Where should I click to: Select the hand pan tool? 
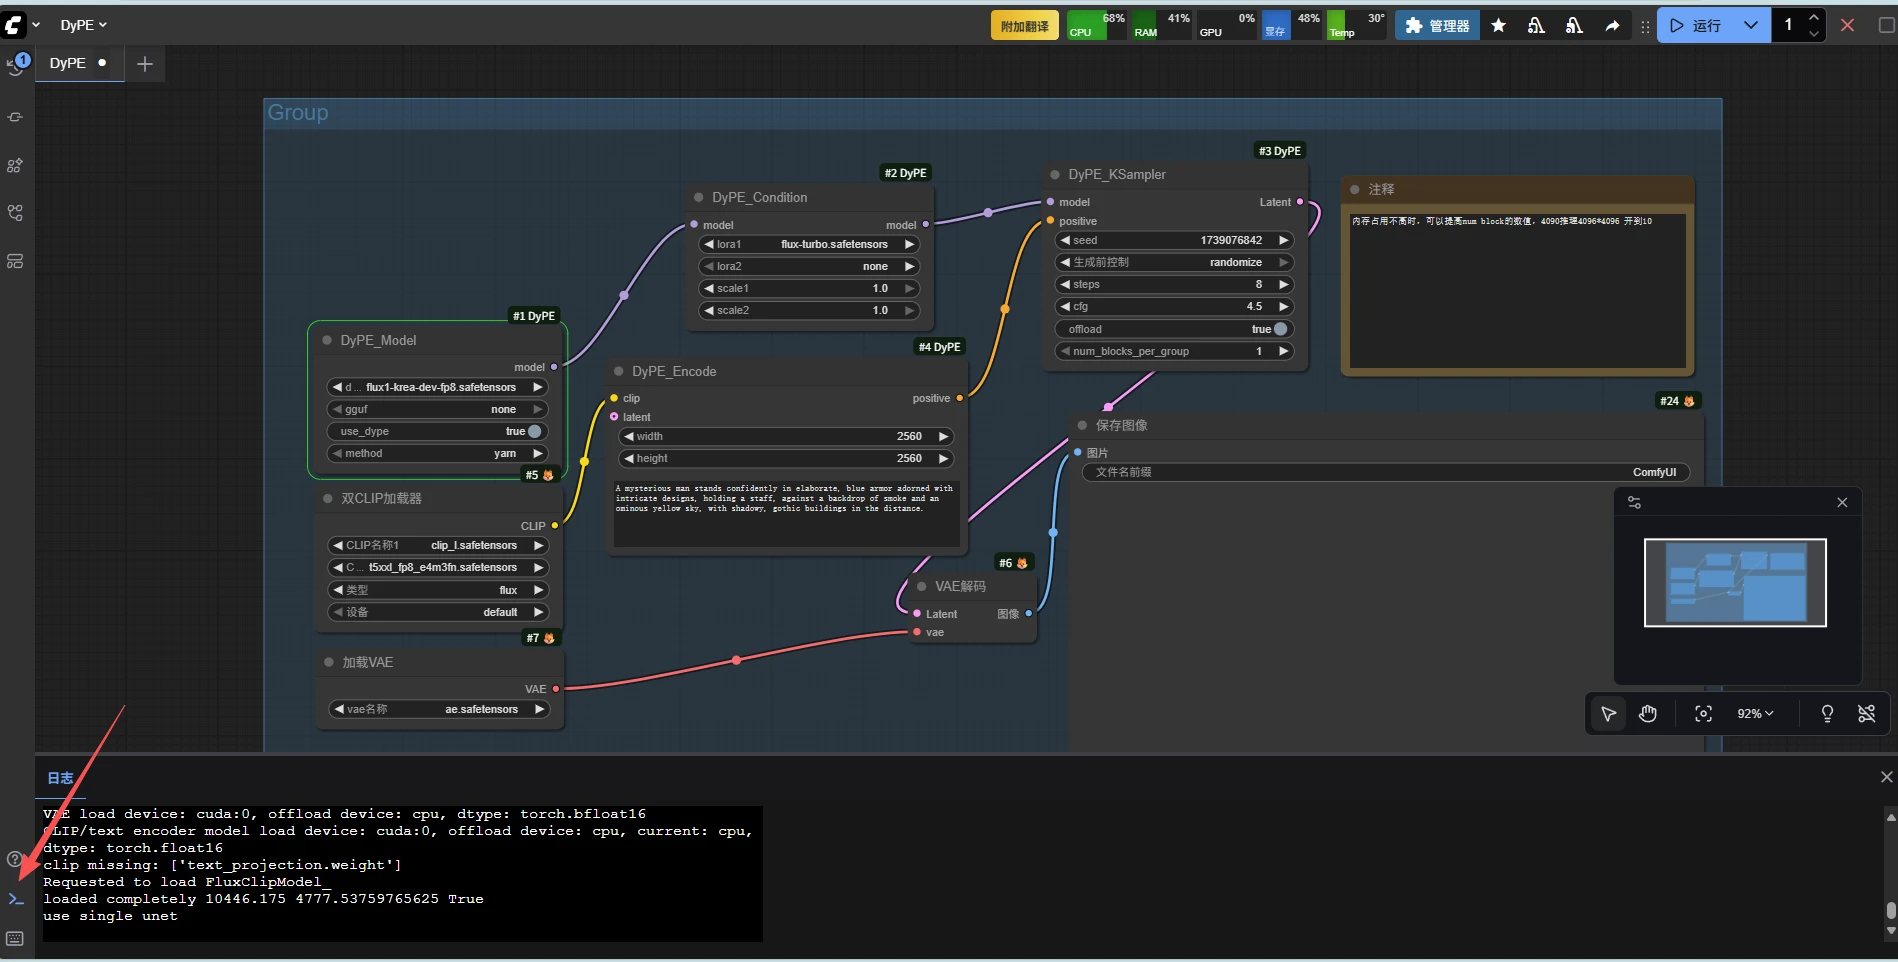pyautogui.click(x=1648, y=713)
